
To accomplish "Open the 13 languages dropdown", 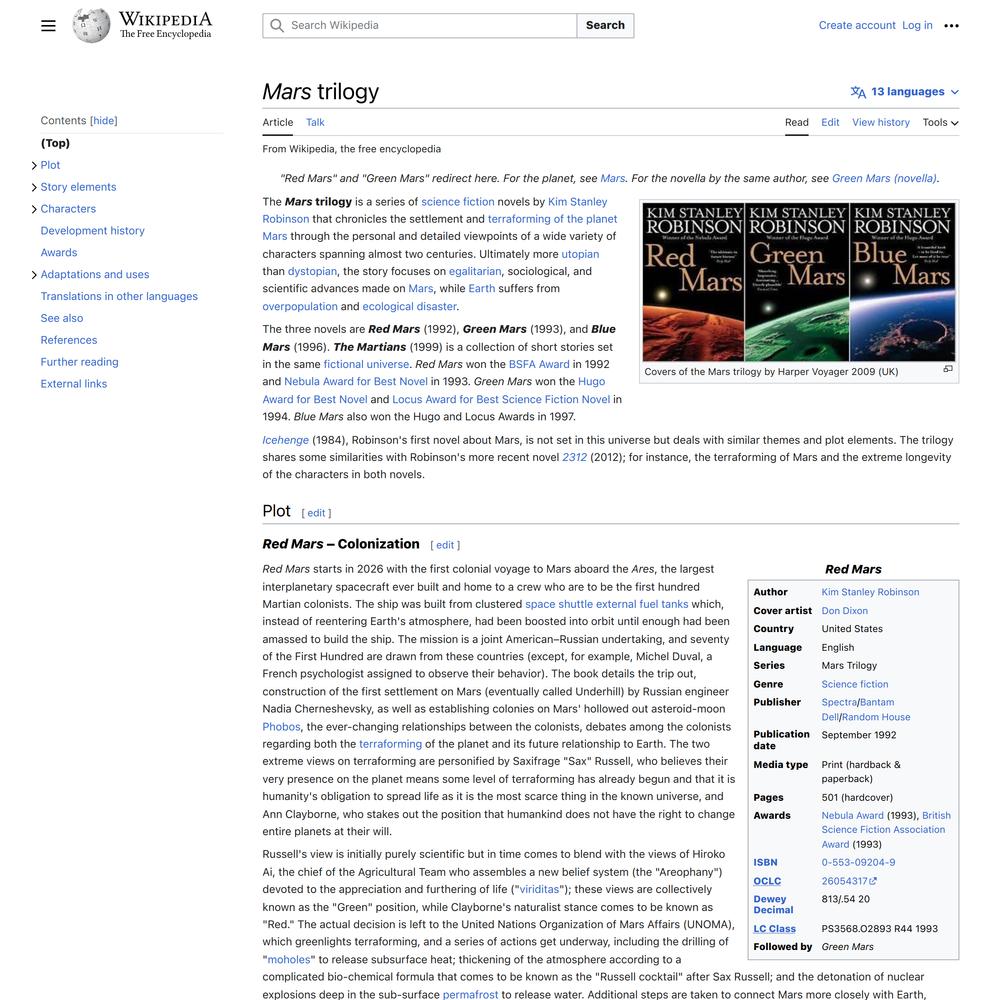I will pyautogui.click(x=905, y=92).
